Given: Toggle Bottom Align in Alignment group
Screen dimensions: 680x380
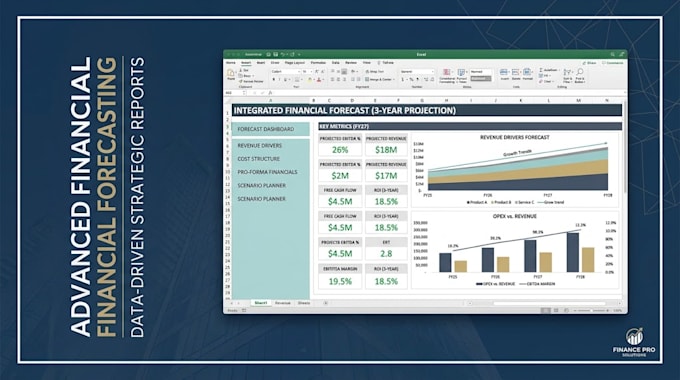Looking at the screenshot, I should pyautogui.click(x=344, y=71).
